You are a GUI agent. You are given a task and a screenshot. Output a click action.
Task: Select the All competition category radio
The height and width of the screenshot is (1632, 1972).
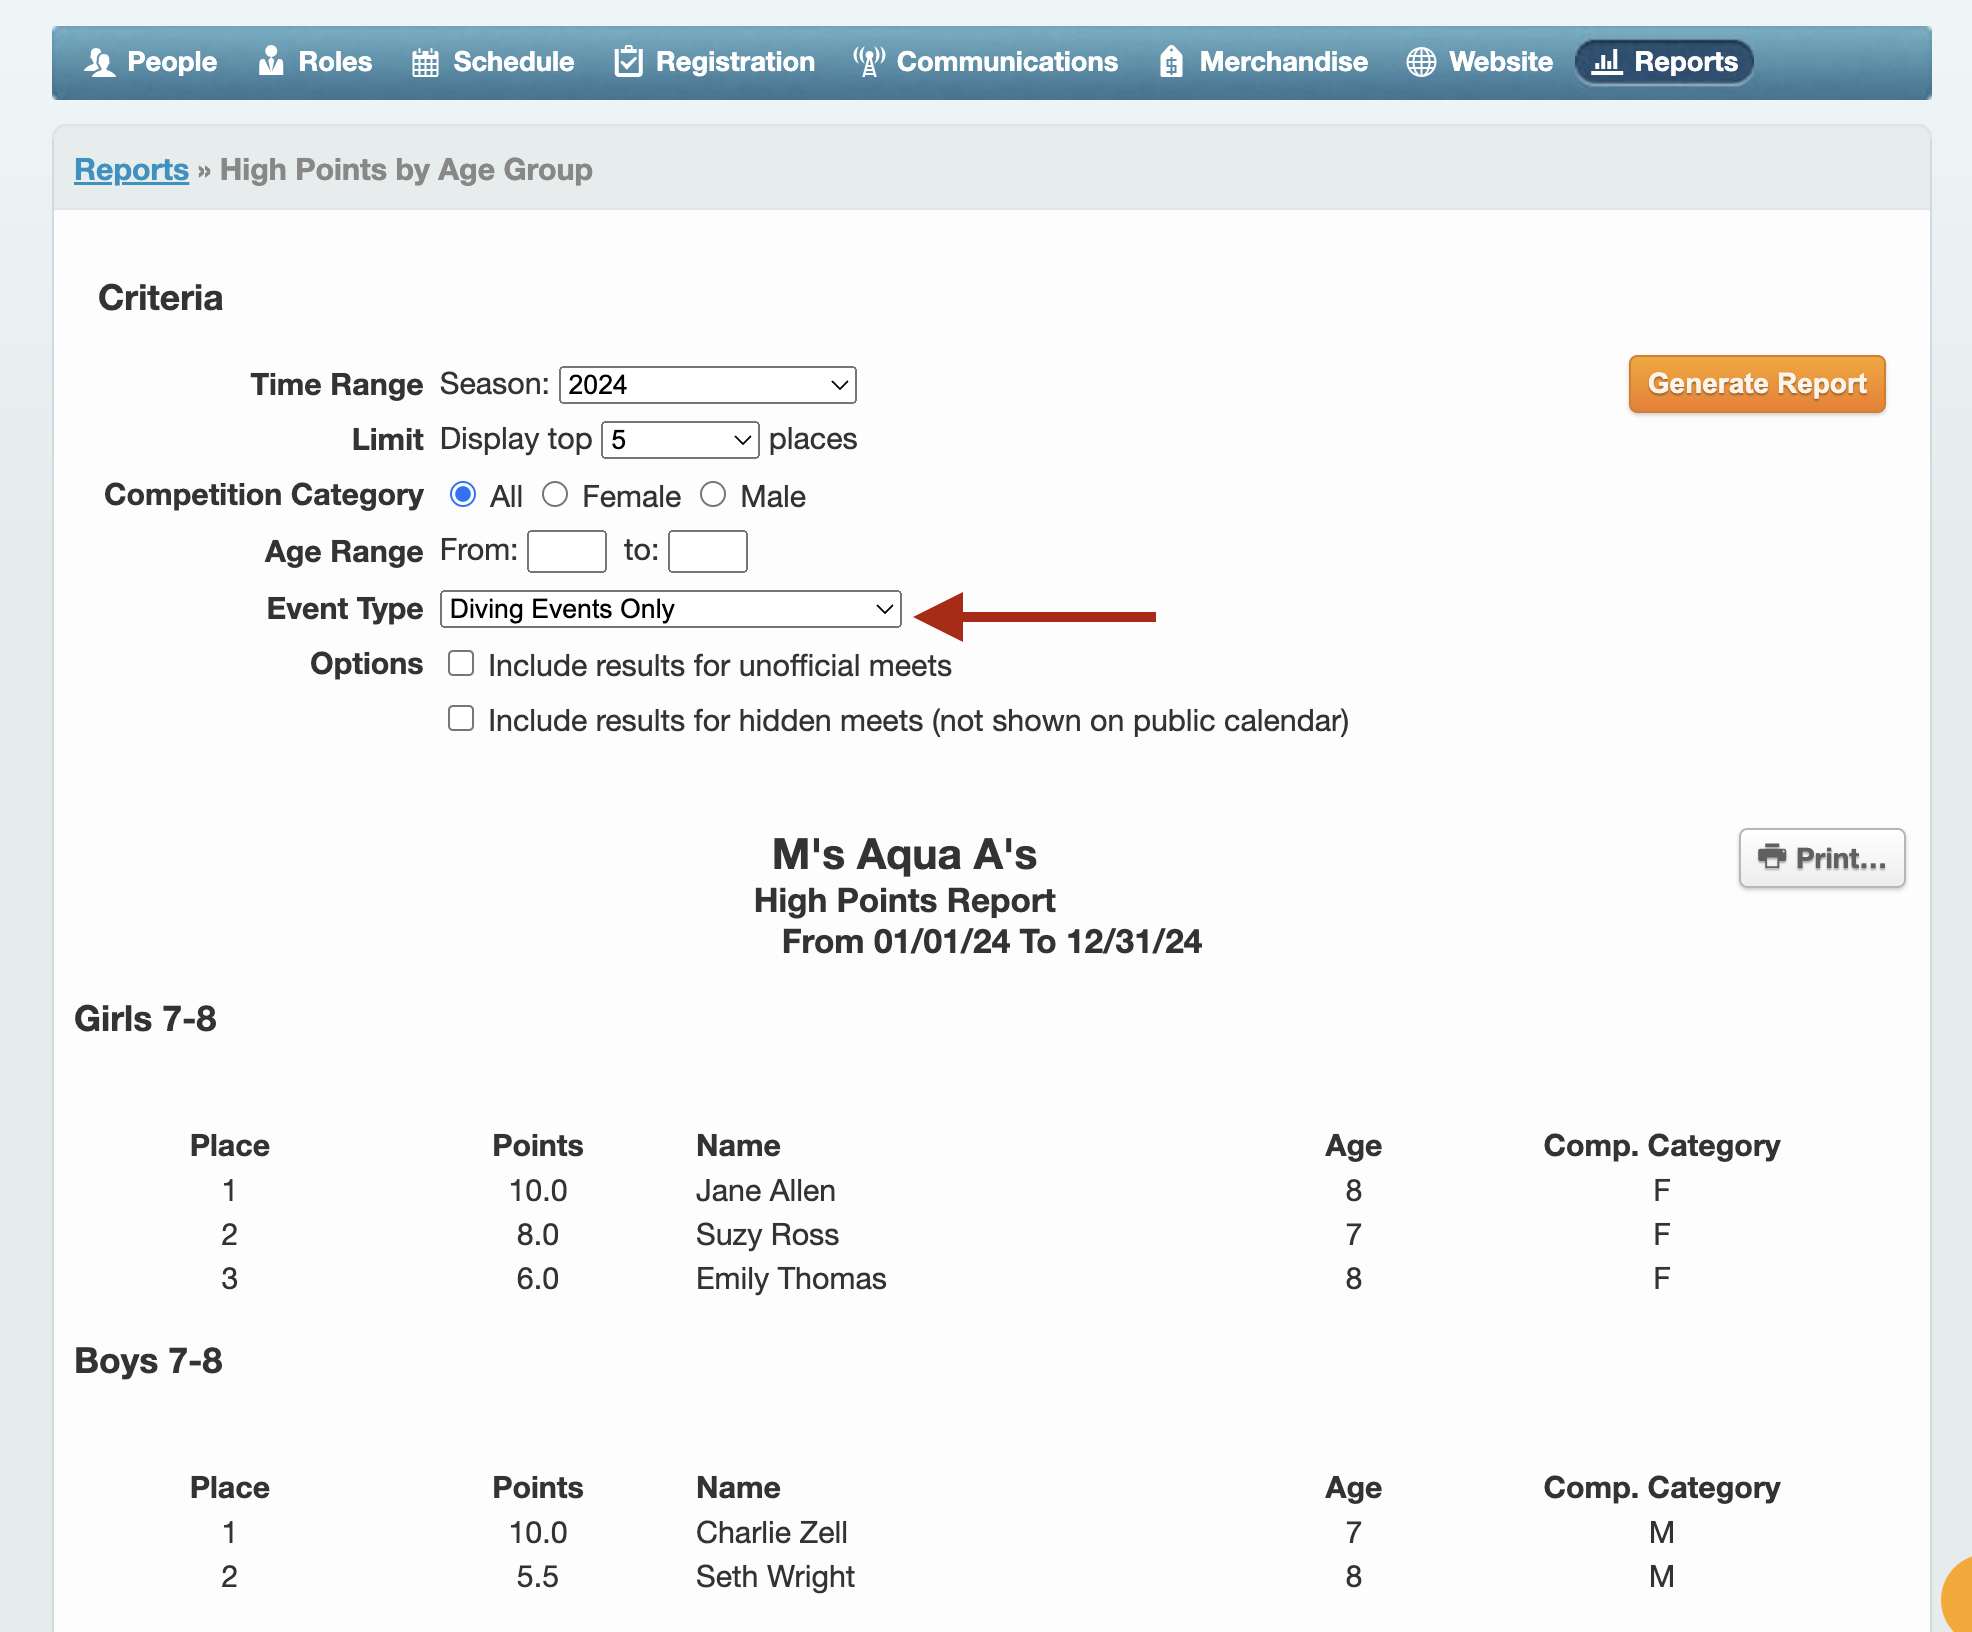(463, 495)
